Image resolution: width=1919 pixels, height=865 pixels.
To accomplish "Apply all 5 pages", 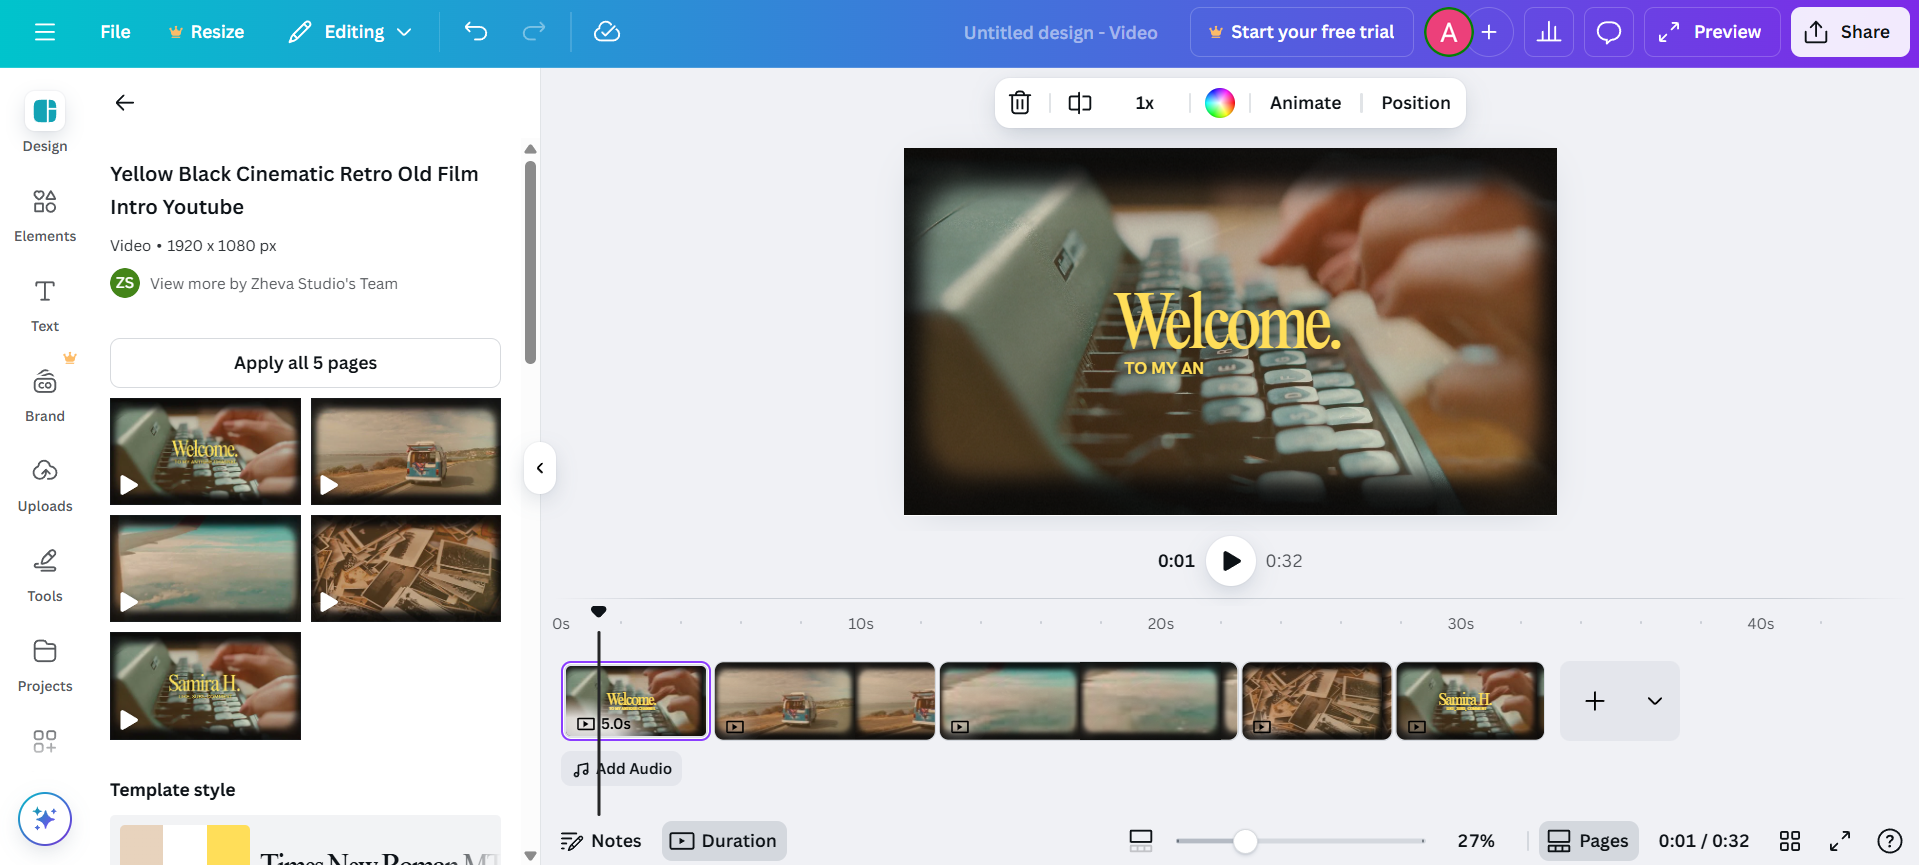I will tap(305, 363).
